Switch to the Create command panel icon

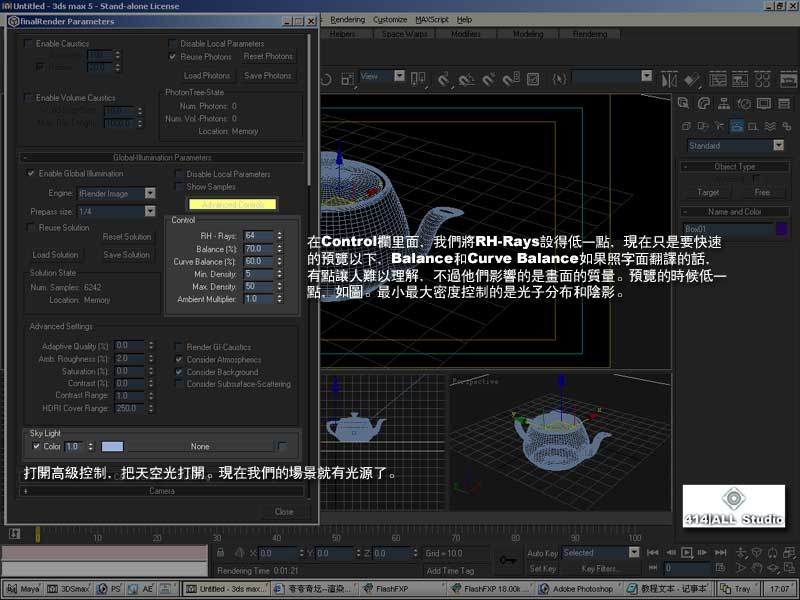(x=684, y=104)
